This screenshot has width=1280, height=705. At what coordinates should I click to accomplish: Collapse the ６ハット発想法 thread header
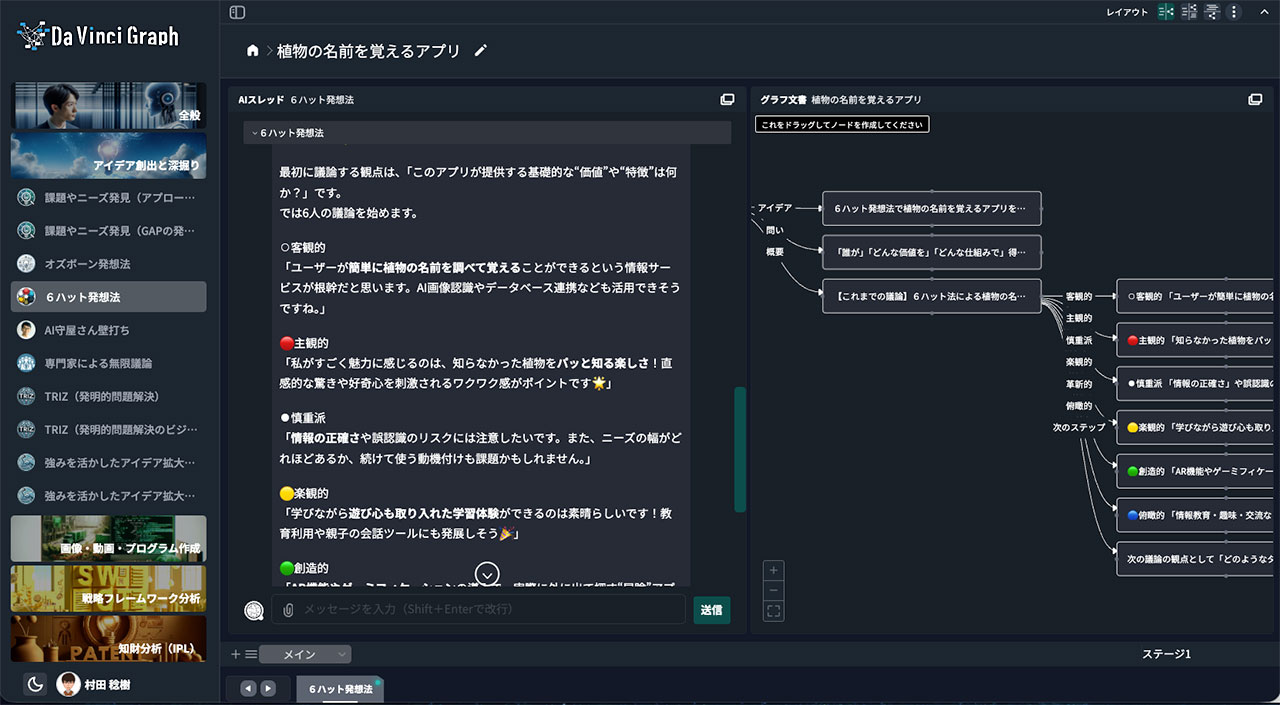(x=255, y=133)
